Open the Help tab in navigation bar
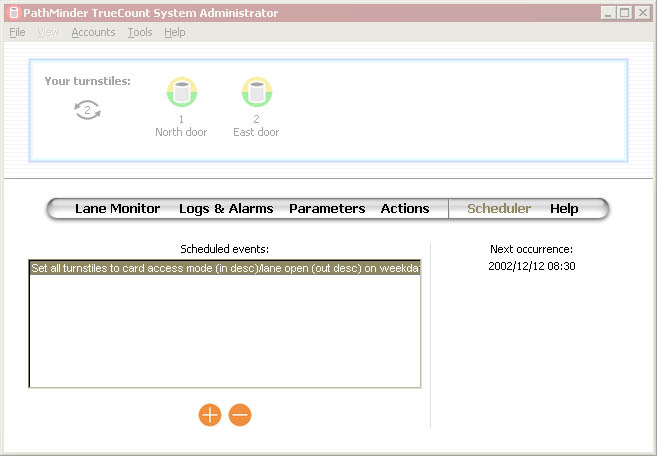The height and width of the screenshot is (456, 657). click(x=564, y=209)
